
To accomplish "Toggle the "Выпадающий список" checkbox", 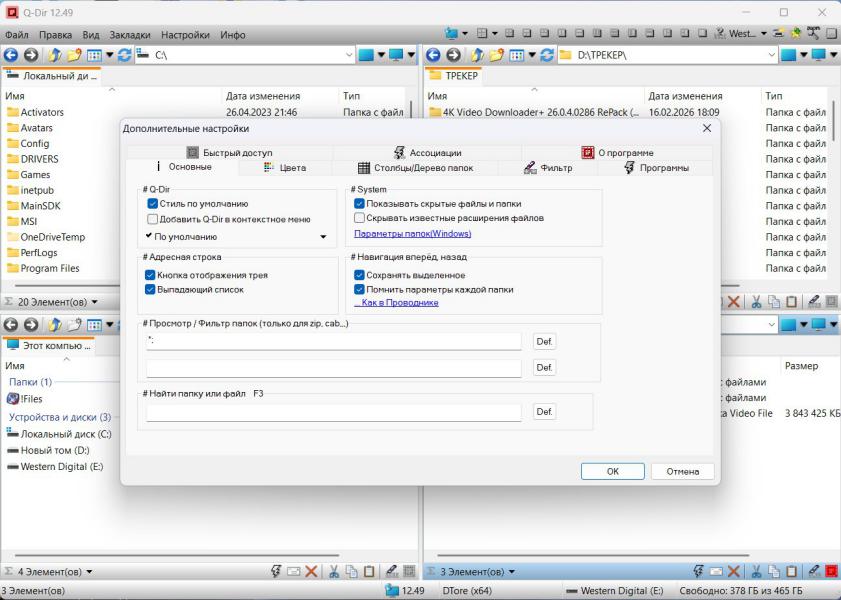I will (x=150, y=290).
